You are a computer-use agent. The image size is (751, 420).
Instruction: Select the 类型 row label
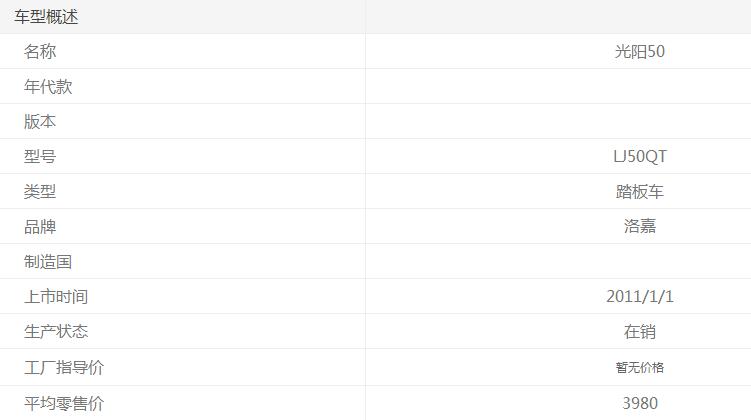coord(40,192)
